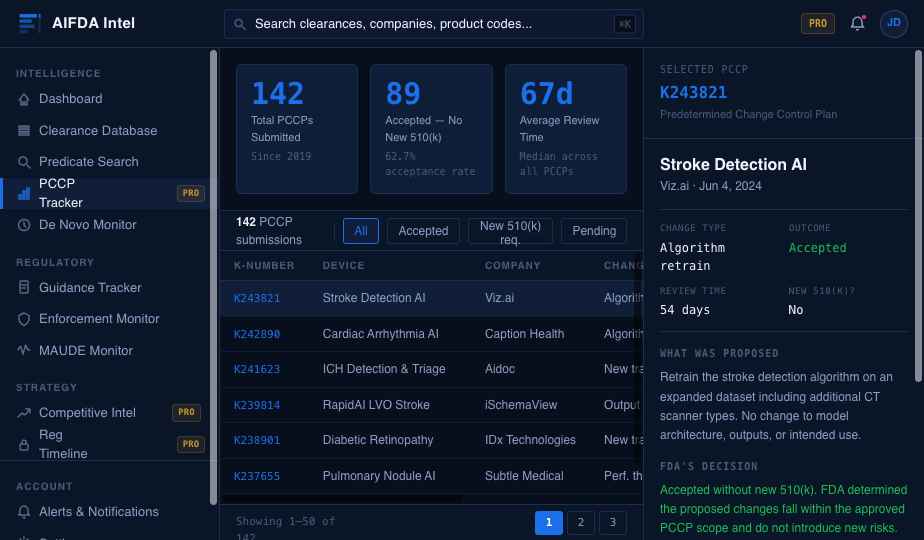Viewport: 924px width, 540px height.
Task: Click the Predicate Search magnifier icon
Action: click(x=24, y=162)
